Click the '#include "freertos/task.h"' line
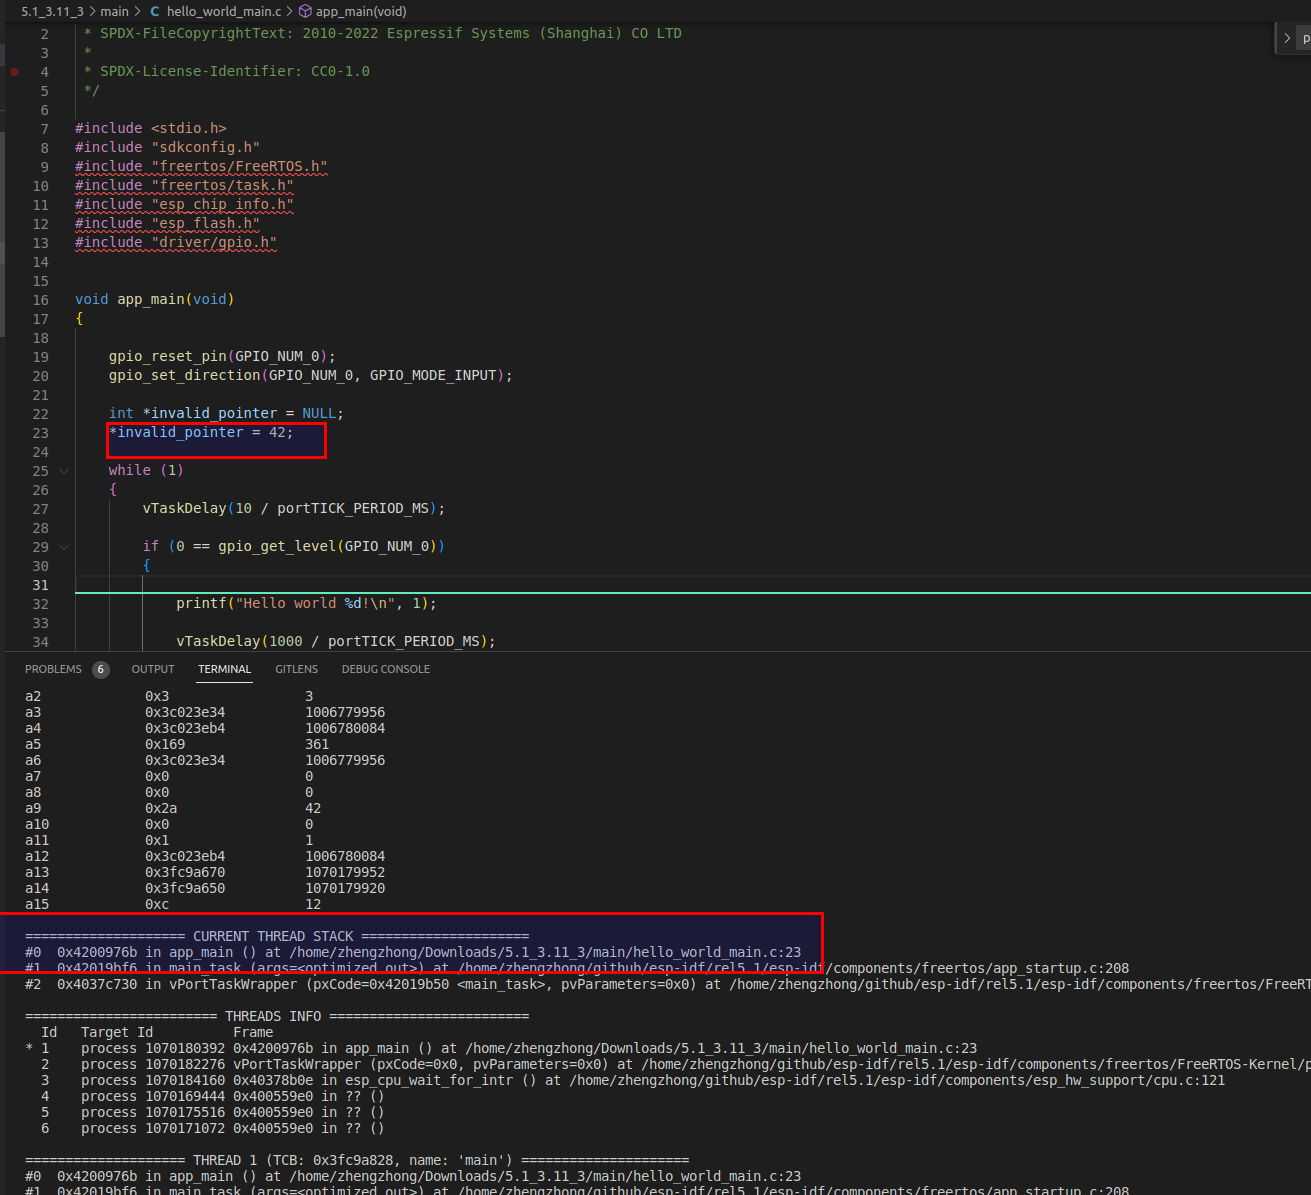 [184, 185]
